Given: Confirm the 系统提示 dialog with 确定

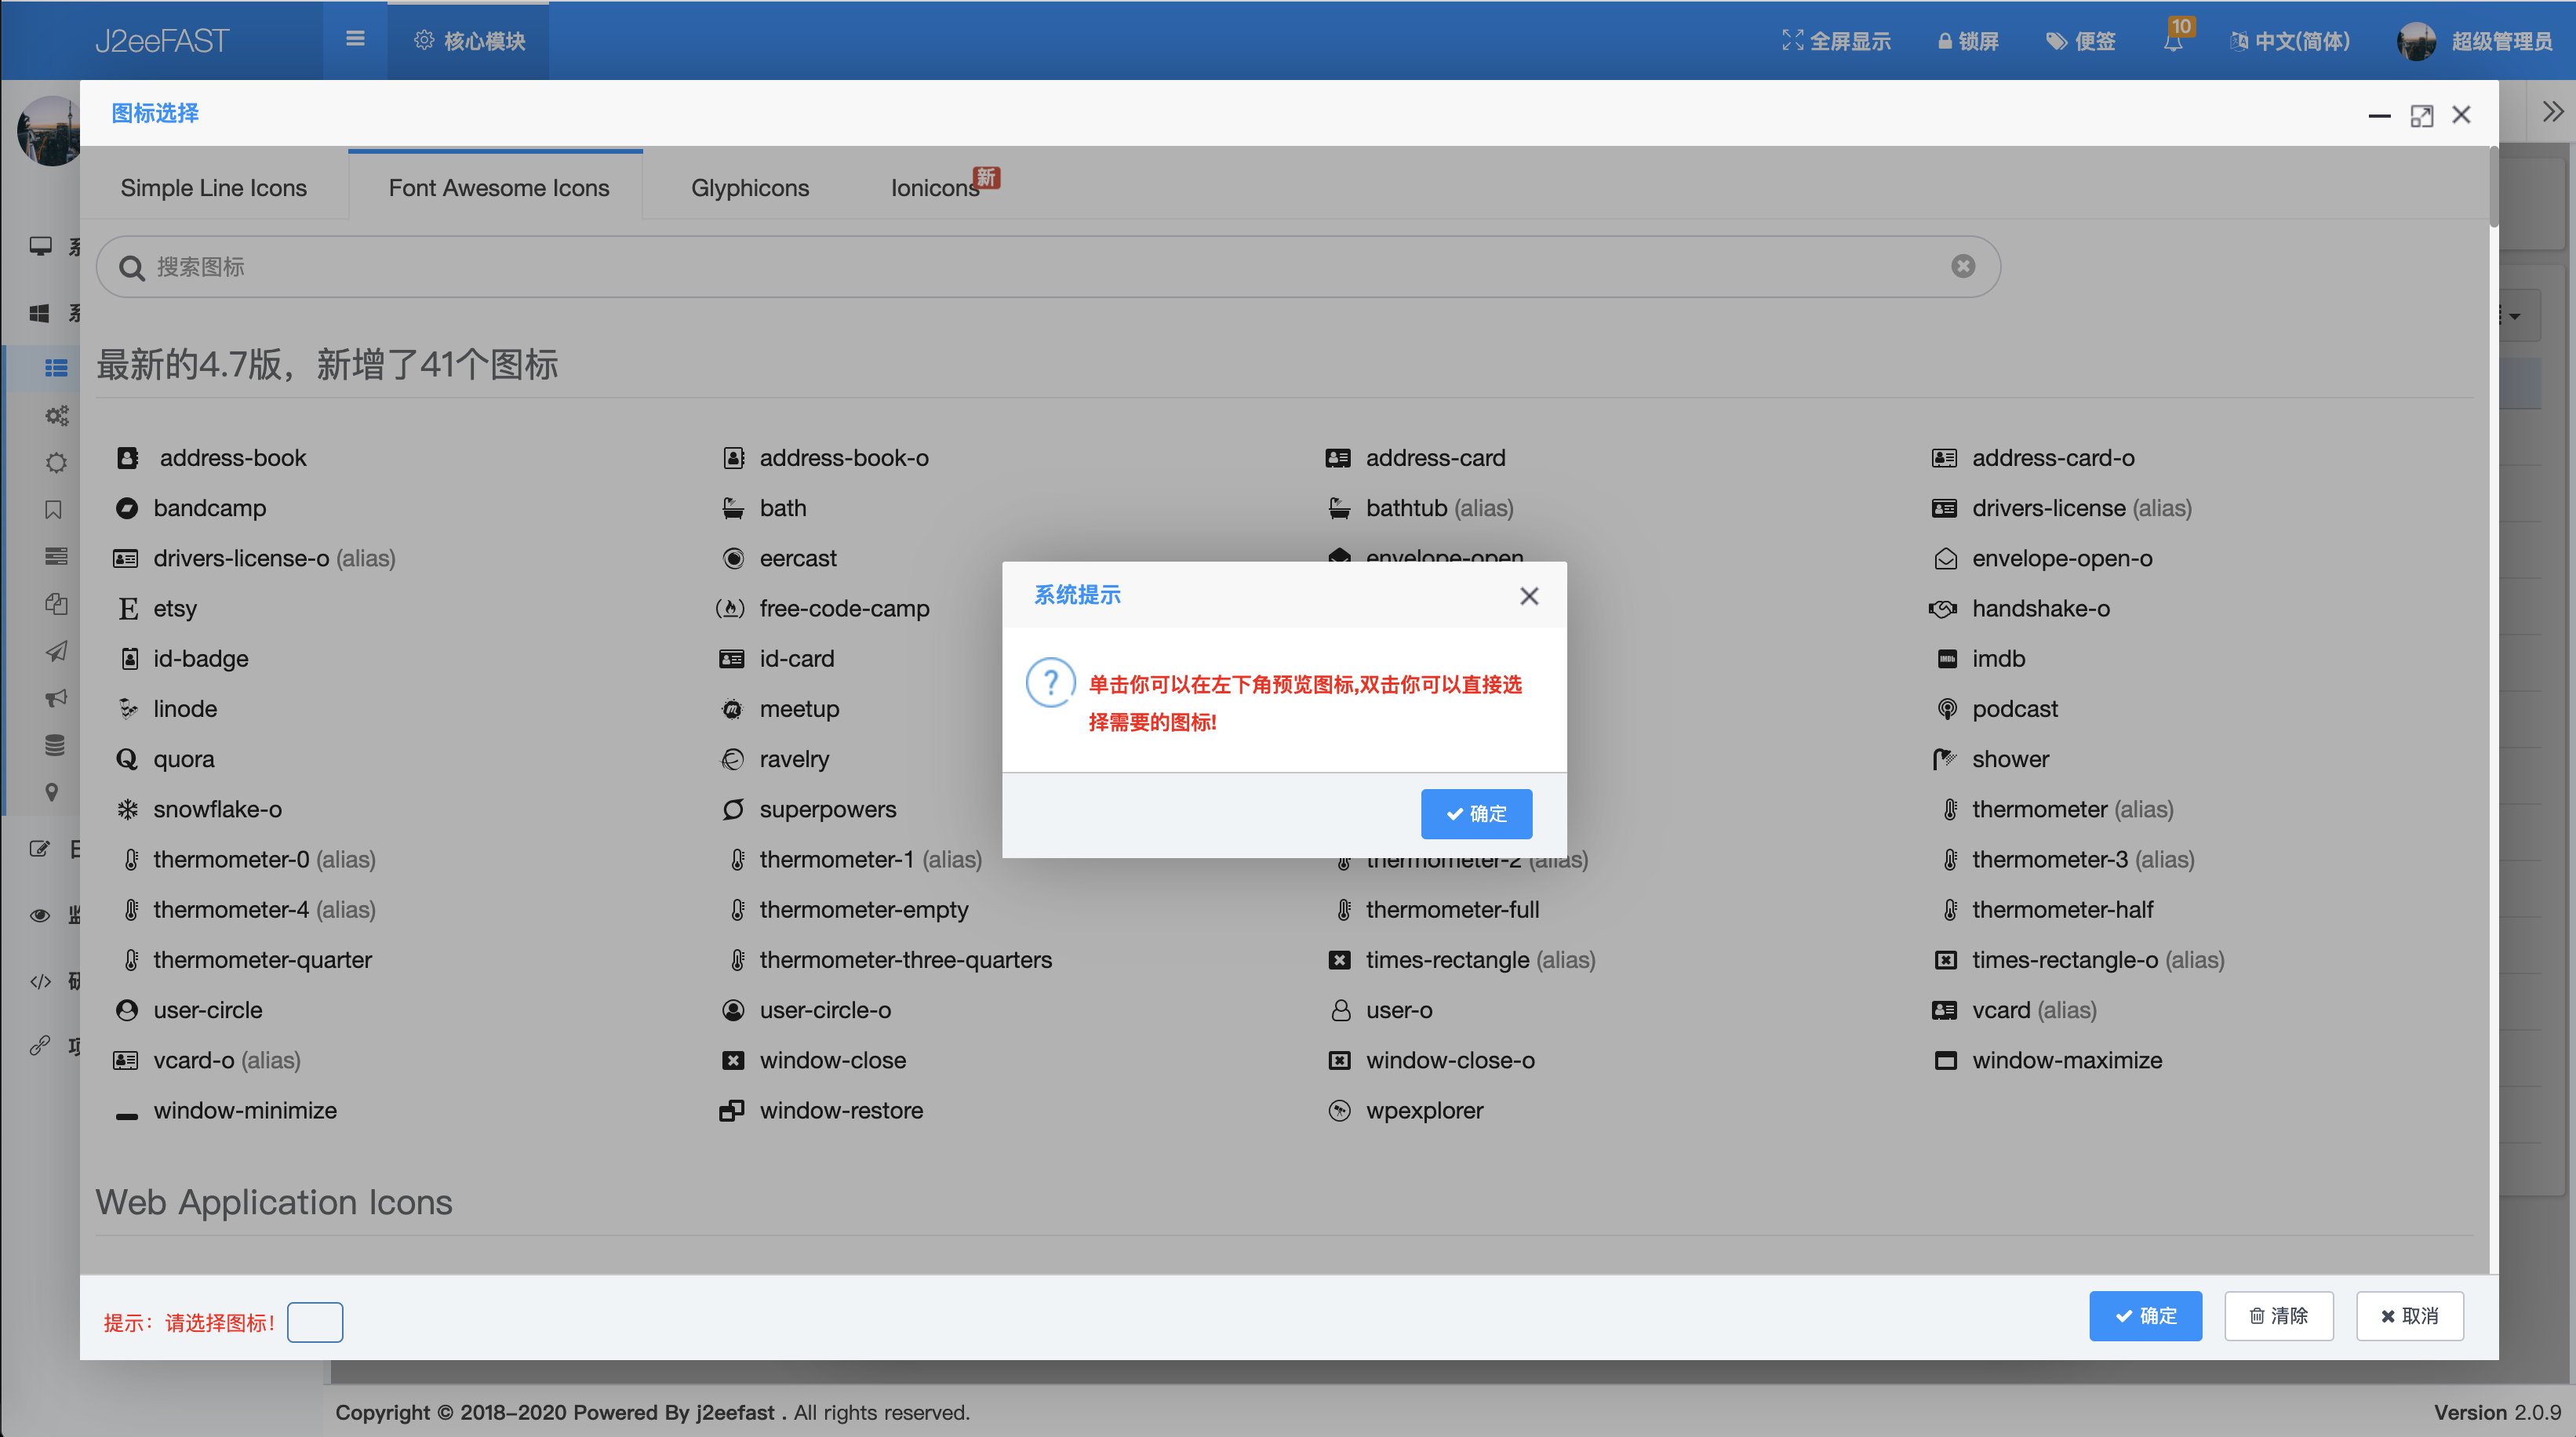Looking at the screenshot, I should (x=1476, y=814).
